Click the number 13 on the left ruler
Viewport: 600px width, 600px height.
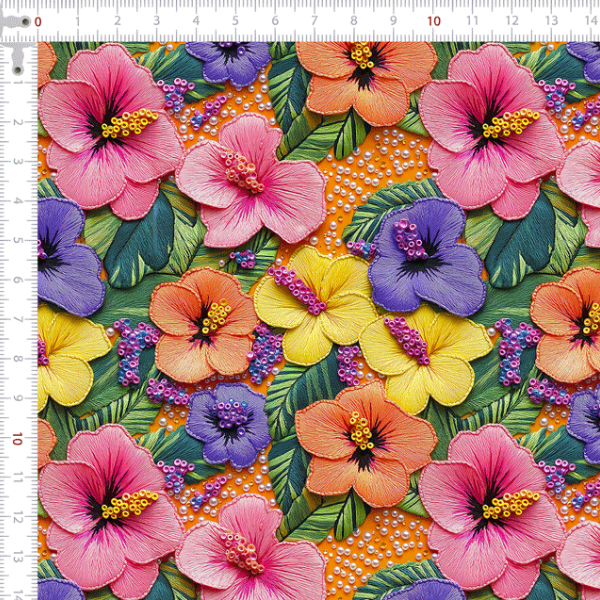pos(17,557)
